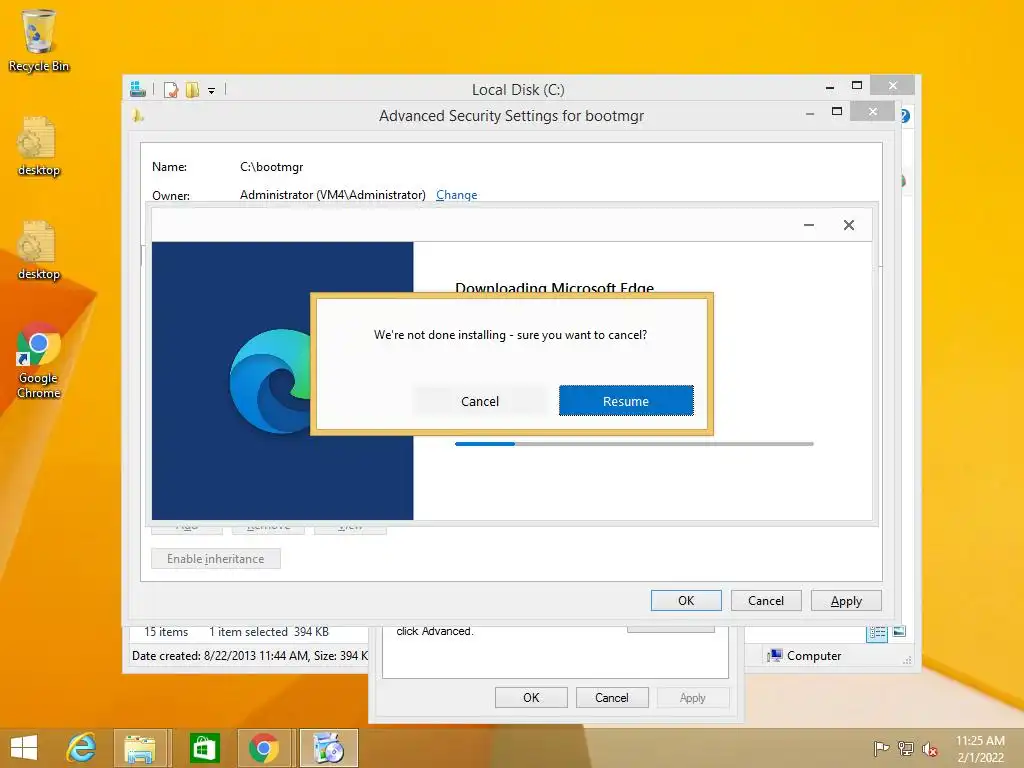Click New folder quick access toolbar icon
Viewport: 1024px width, 768px height.
[x=193, y=89]
